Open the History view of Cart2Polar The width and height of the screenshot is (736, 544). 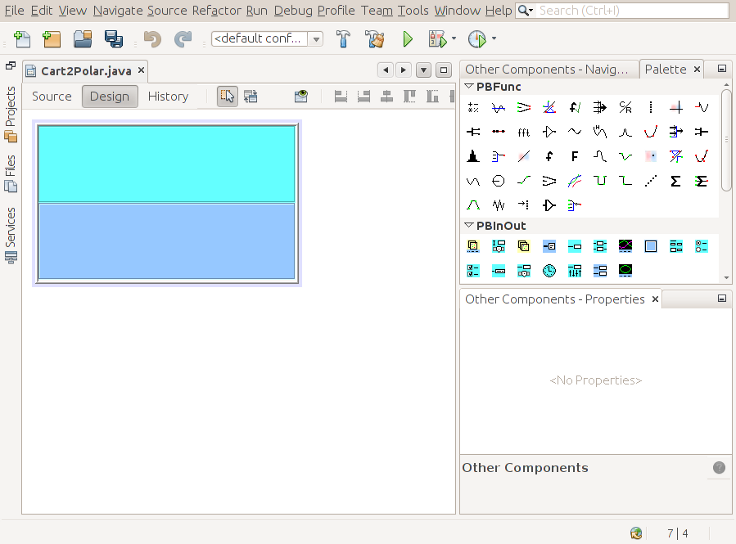coord(168,96)
